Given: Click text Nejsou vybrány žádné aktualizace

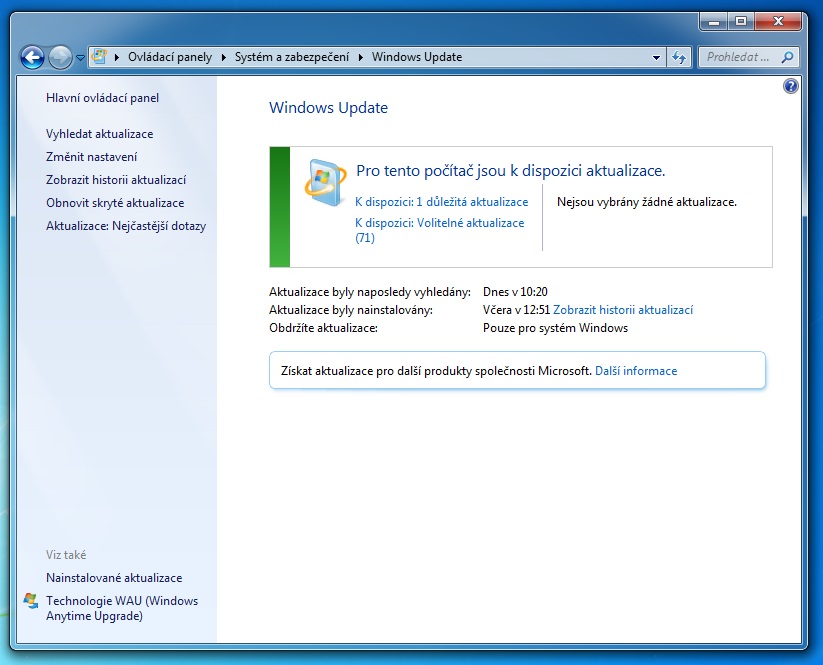Looking at the screenshot, I should pyautogui.click(x=647, y=202).
